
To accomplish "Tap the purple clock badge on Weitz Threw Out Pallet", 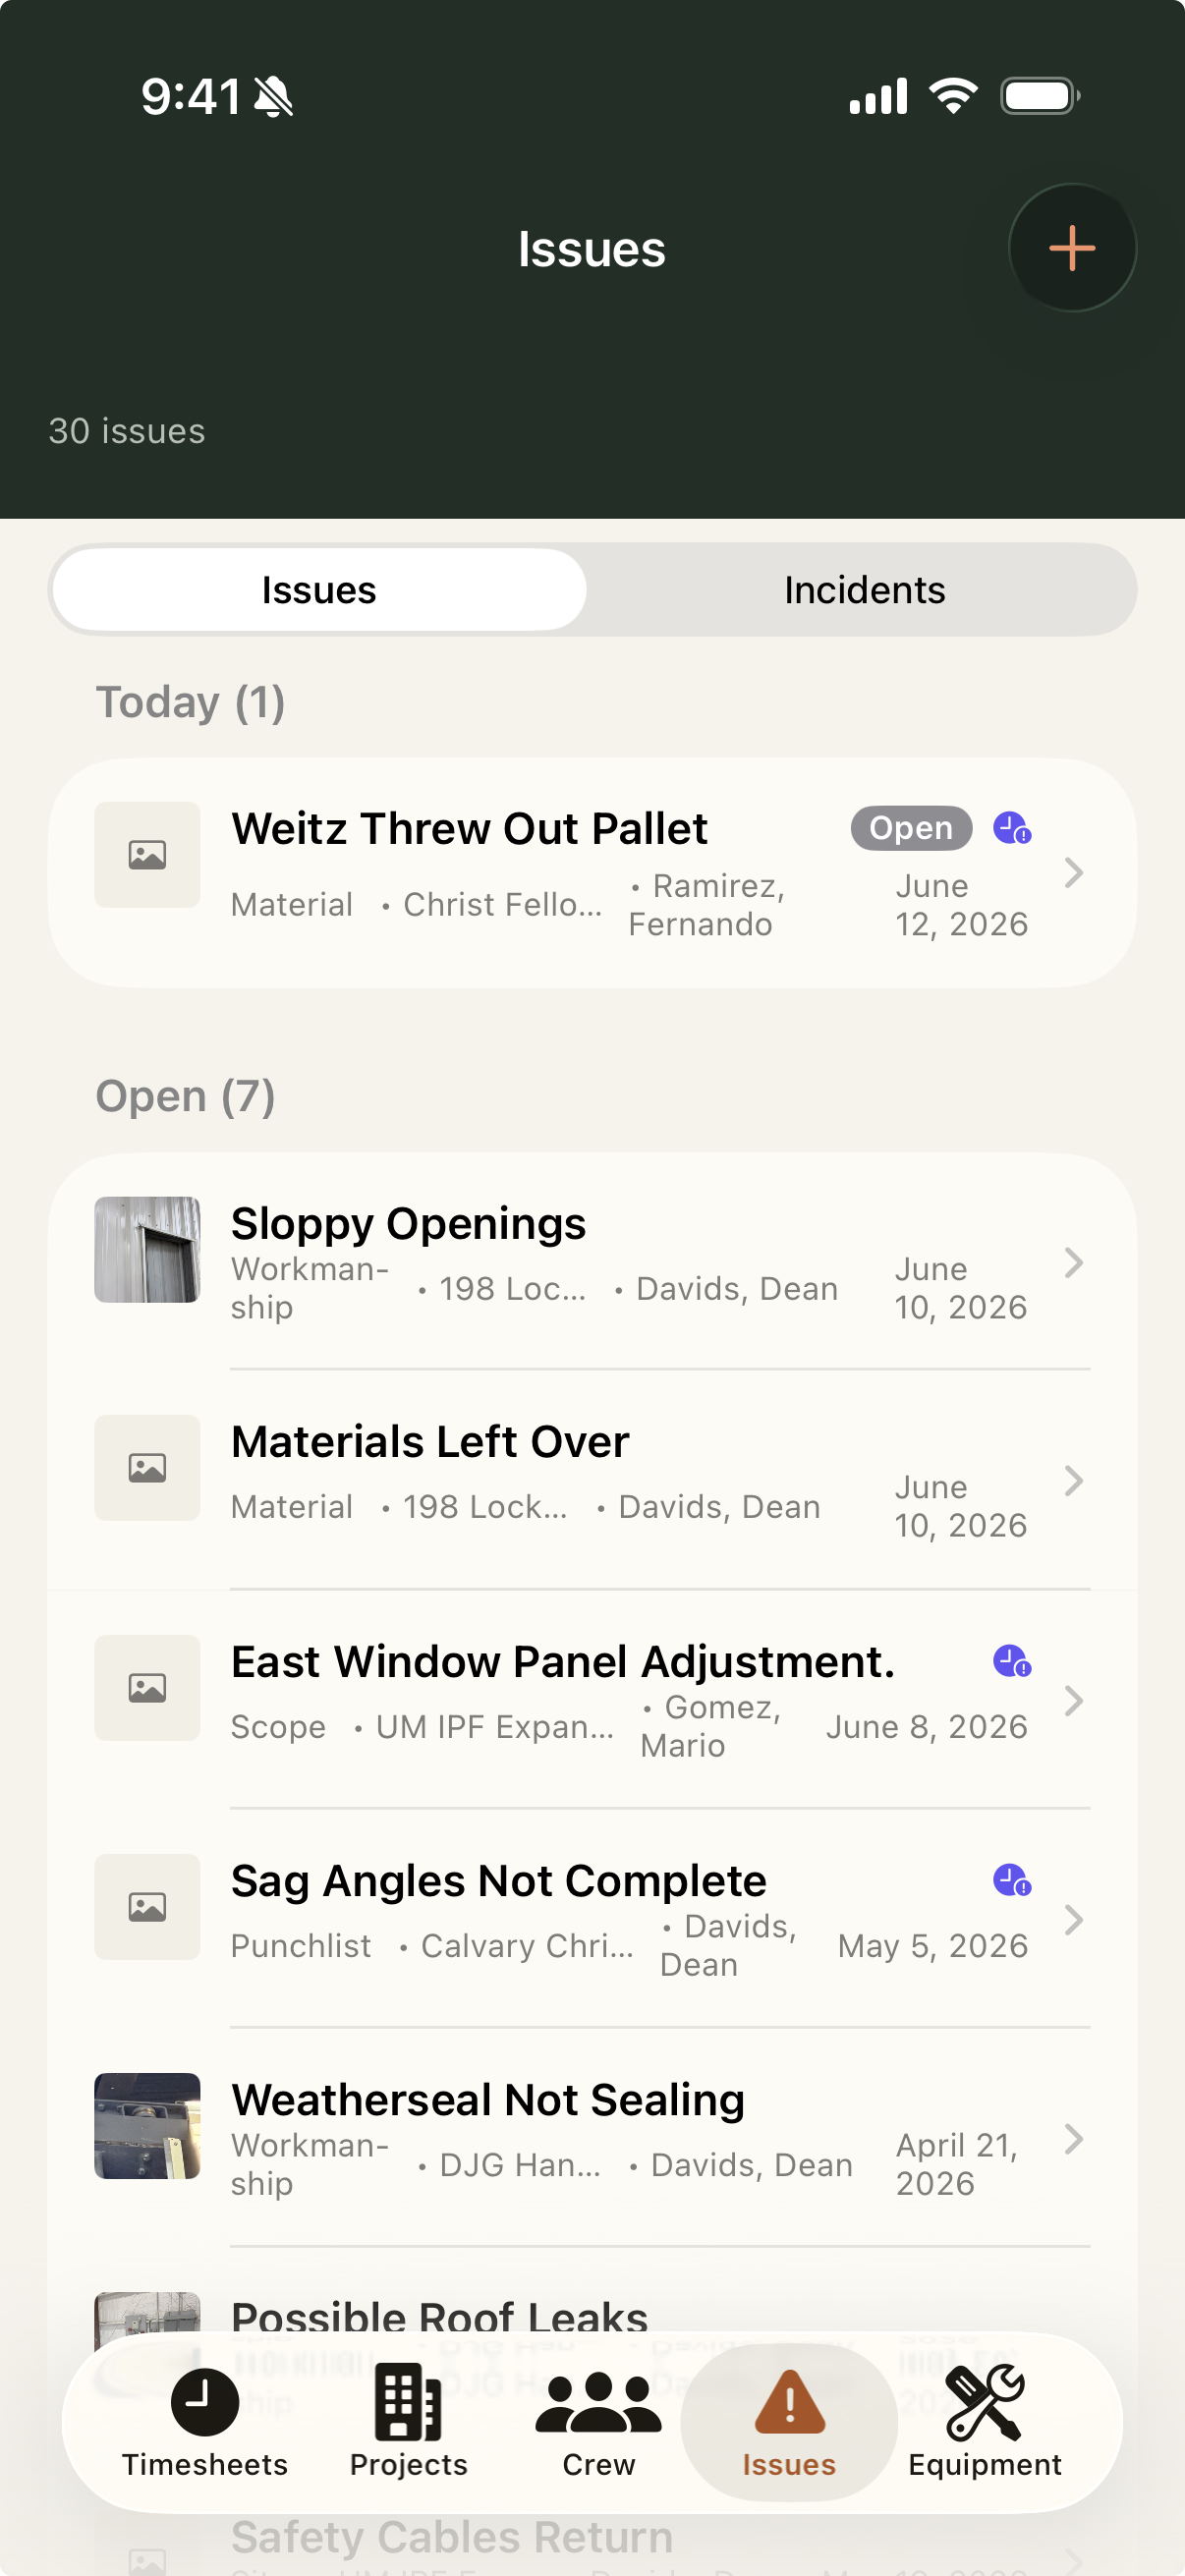I will point(1012,828).
